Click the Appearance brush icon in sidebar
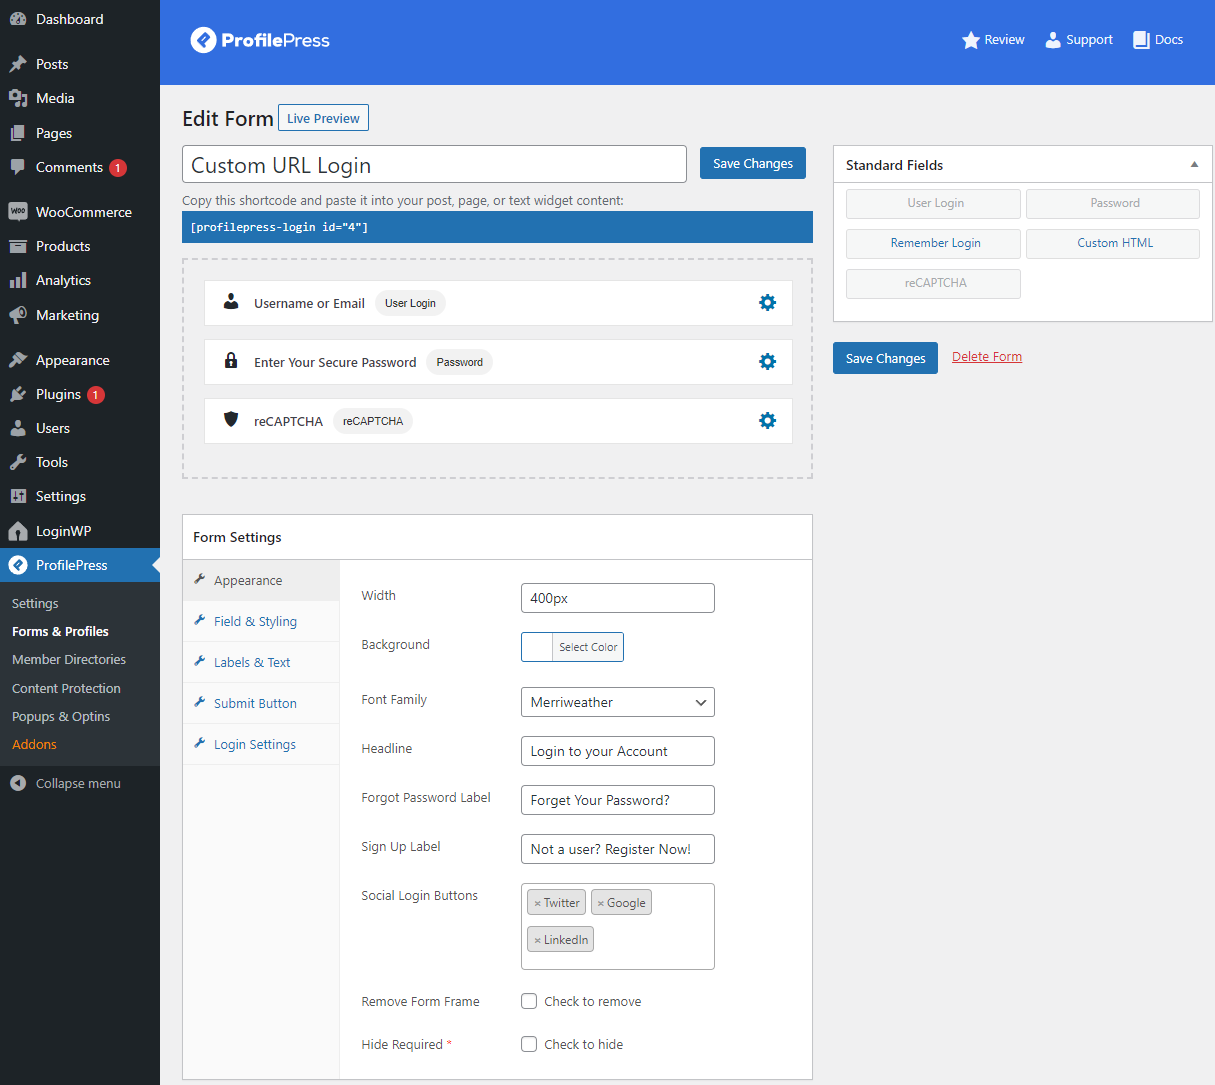Image resolution: width=1215 pixels, height=1085 pixels. [18, 360]
